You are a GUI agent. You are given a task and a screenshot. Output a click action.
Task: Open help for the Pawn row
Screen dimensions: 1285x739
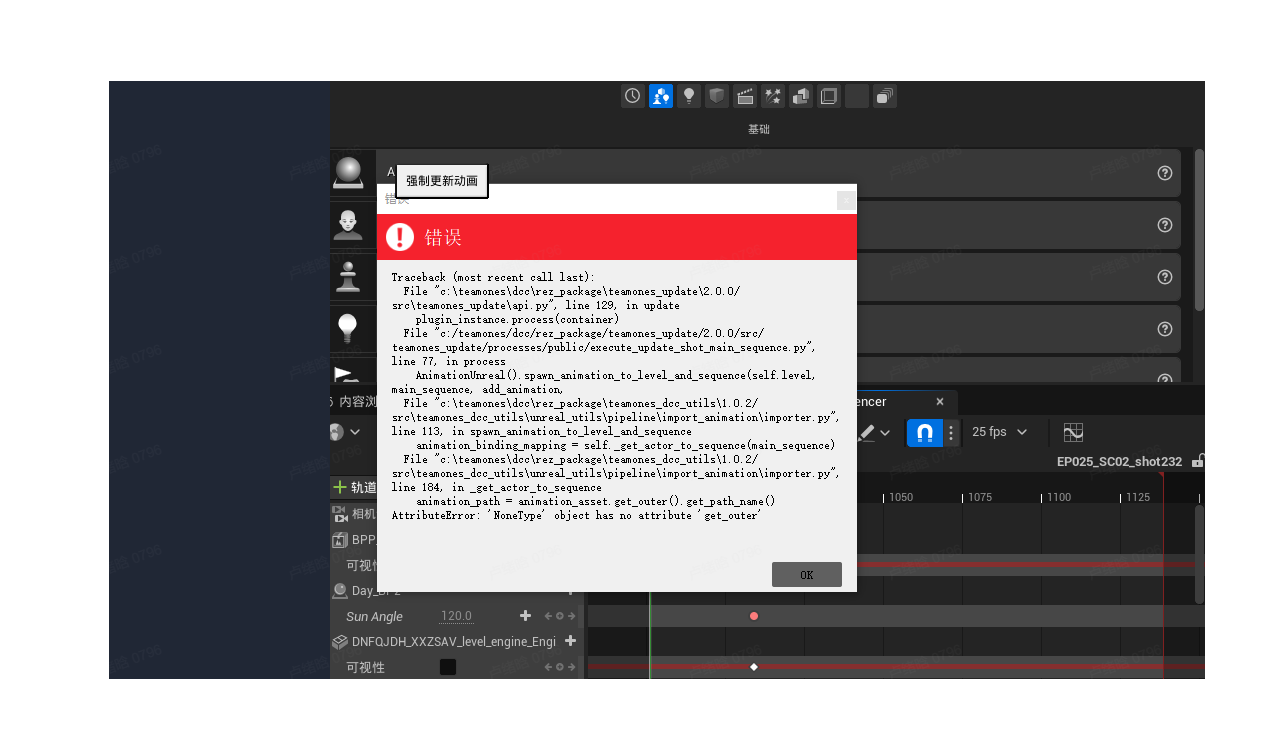1164,277
